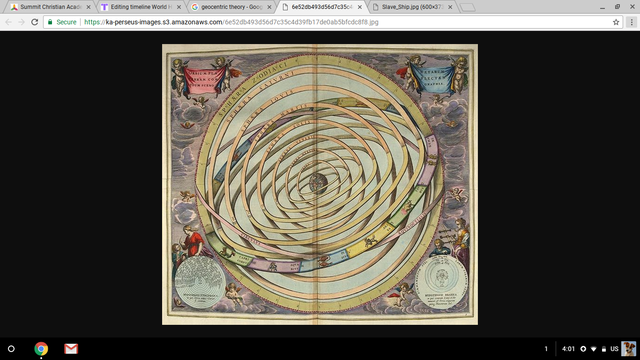This screenshot has width=640, height=360.
Task: Close the Slave_Ship.jpg tab
Action: [x=450, y=7]
